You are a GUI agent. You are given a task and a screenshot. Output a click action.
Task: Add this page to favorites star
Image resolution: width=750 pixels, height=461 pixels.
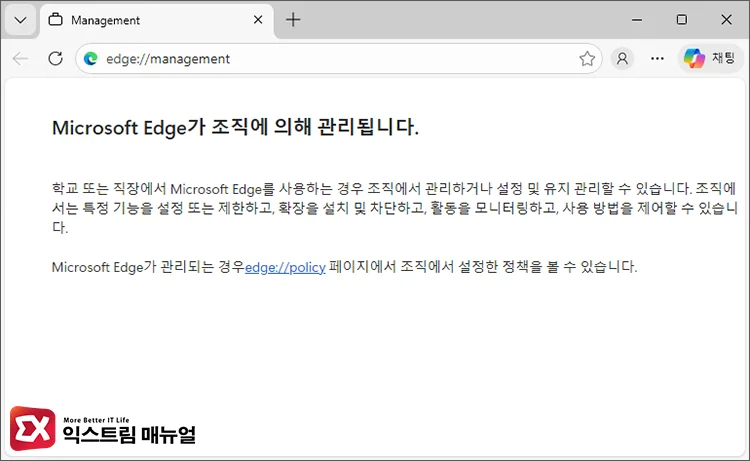[x=587, y=59]
